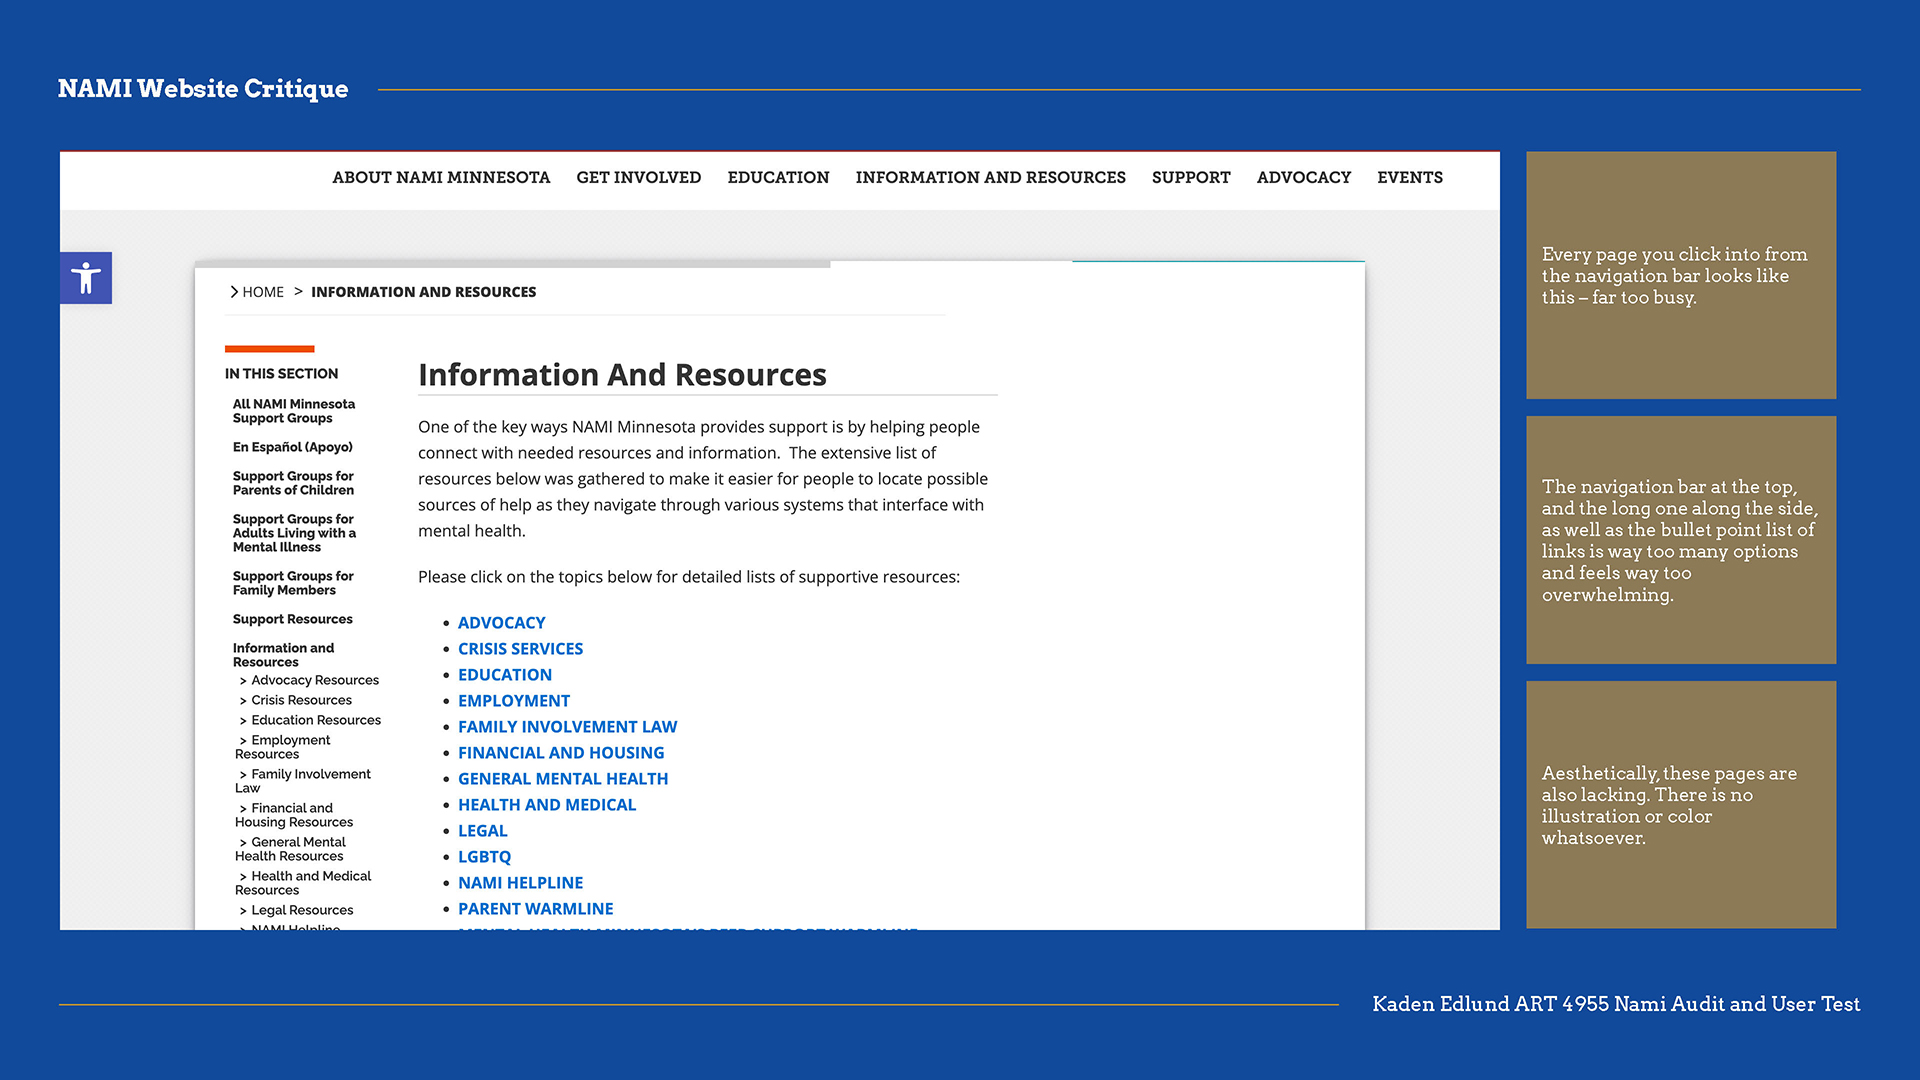Click the NAMI HELPLINE bullet link

tap(520, 883)
